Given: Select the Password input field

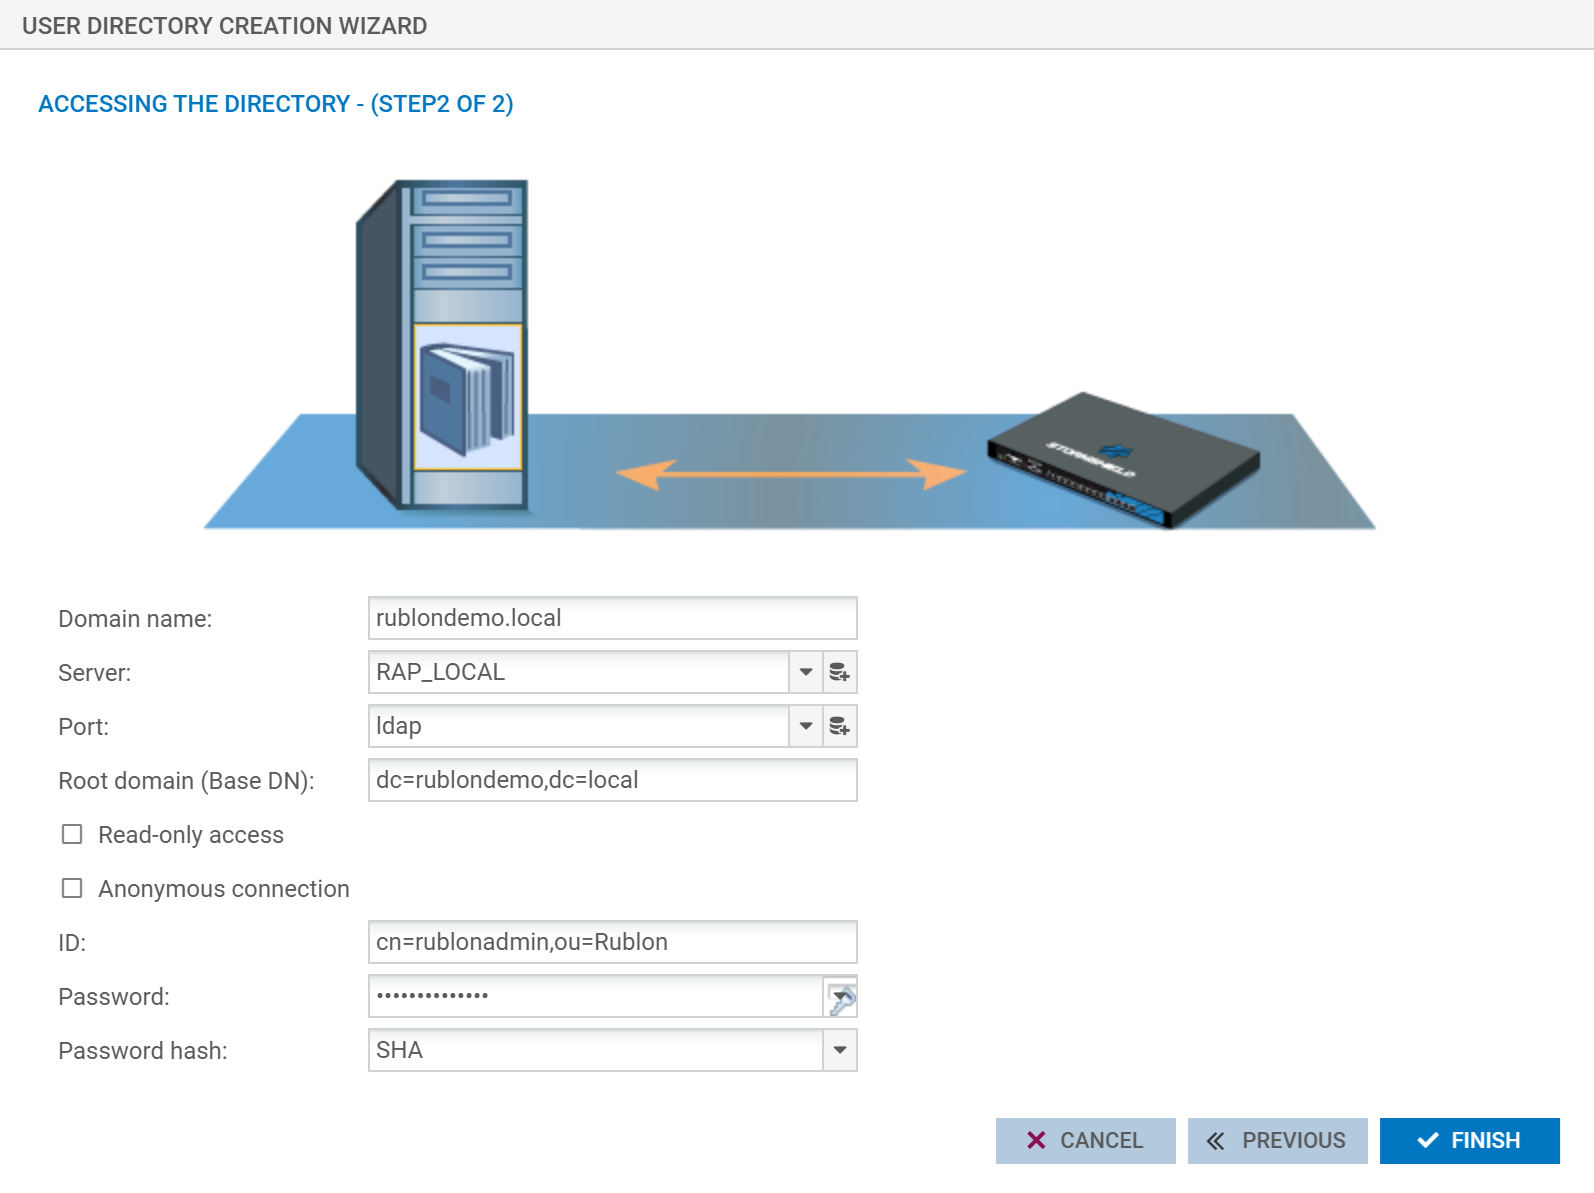Looking at the screenshot, I should 595,996.
